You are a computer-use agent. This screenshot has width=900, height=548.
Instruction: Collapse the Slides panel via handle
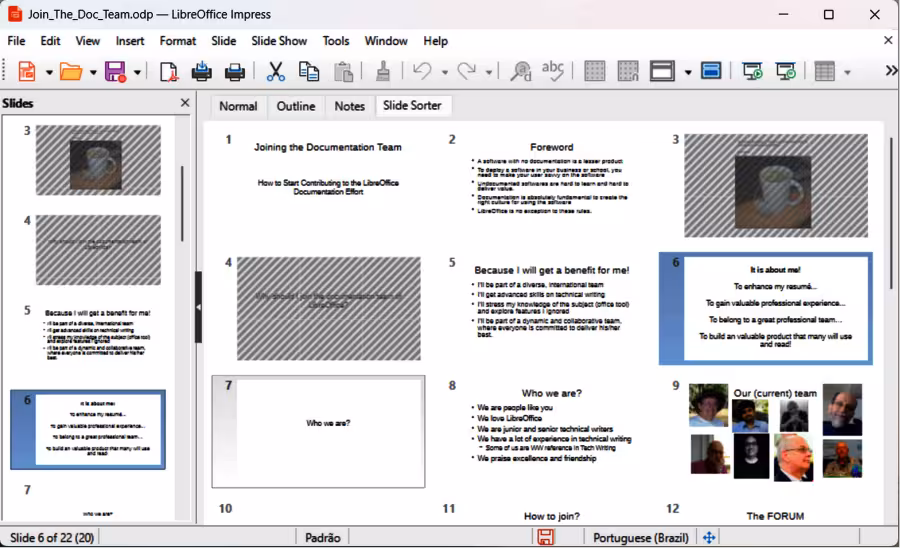coord(198,307)
